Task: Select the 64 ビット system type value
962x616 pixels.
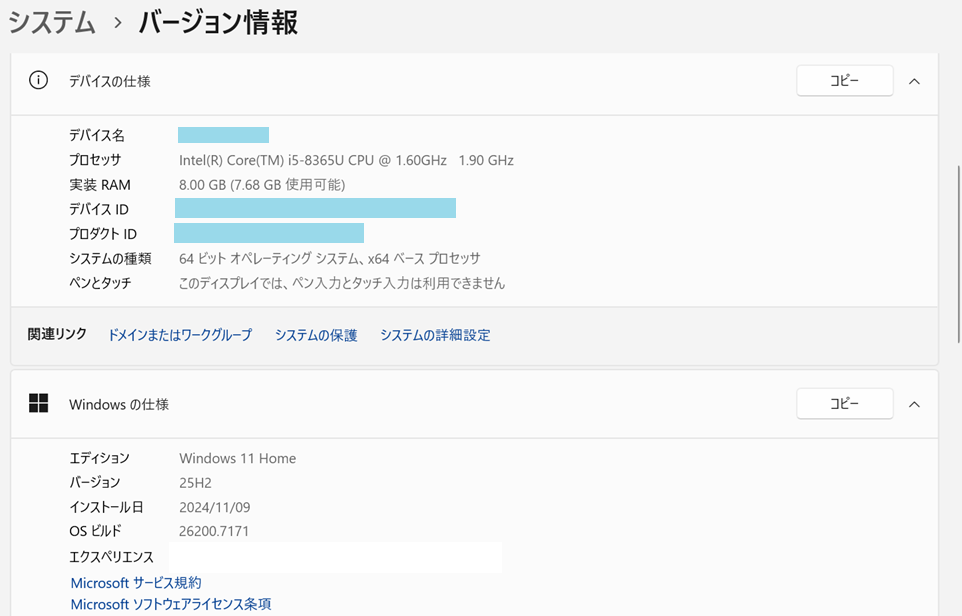Action: coord(329,258)
